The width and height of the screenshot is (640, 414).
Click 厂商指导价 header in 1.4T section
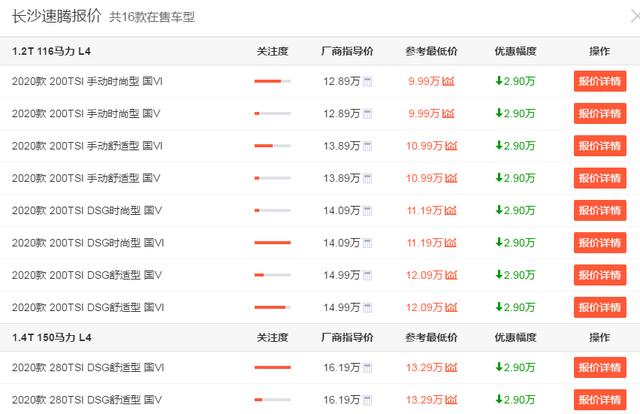tap(347, 338)
